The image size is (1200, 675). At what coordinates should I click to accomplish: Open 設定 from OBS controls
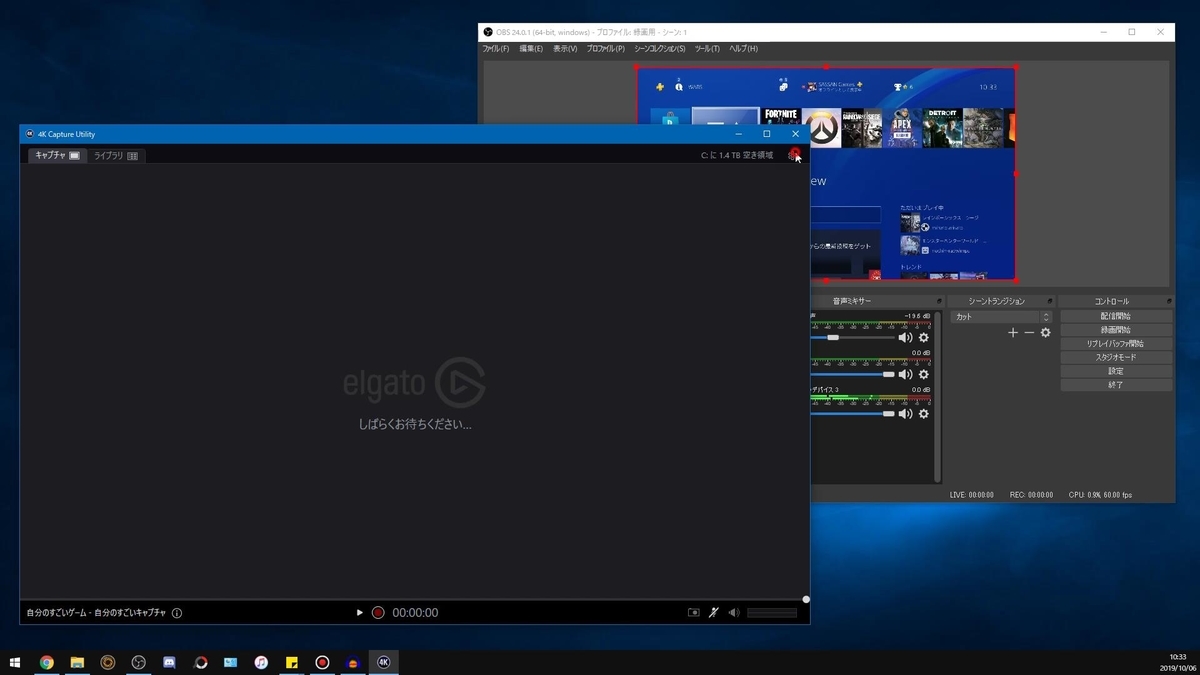(x=1116, y=371)
